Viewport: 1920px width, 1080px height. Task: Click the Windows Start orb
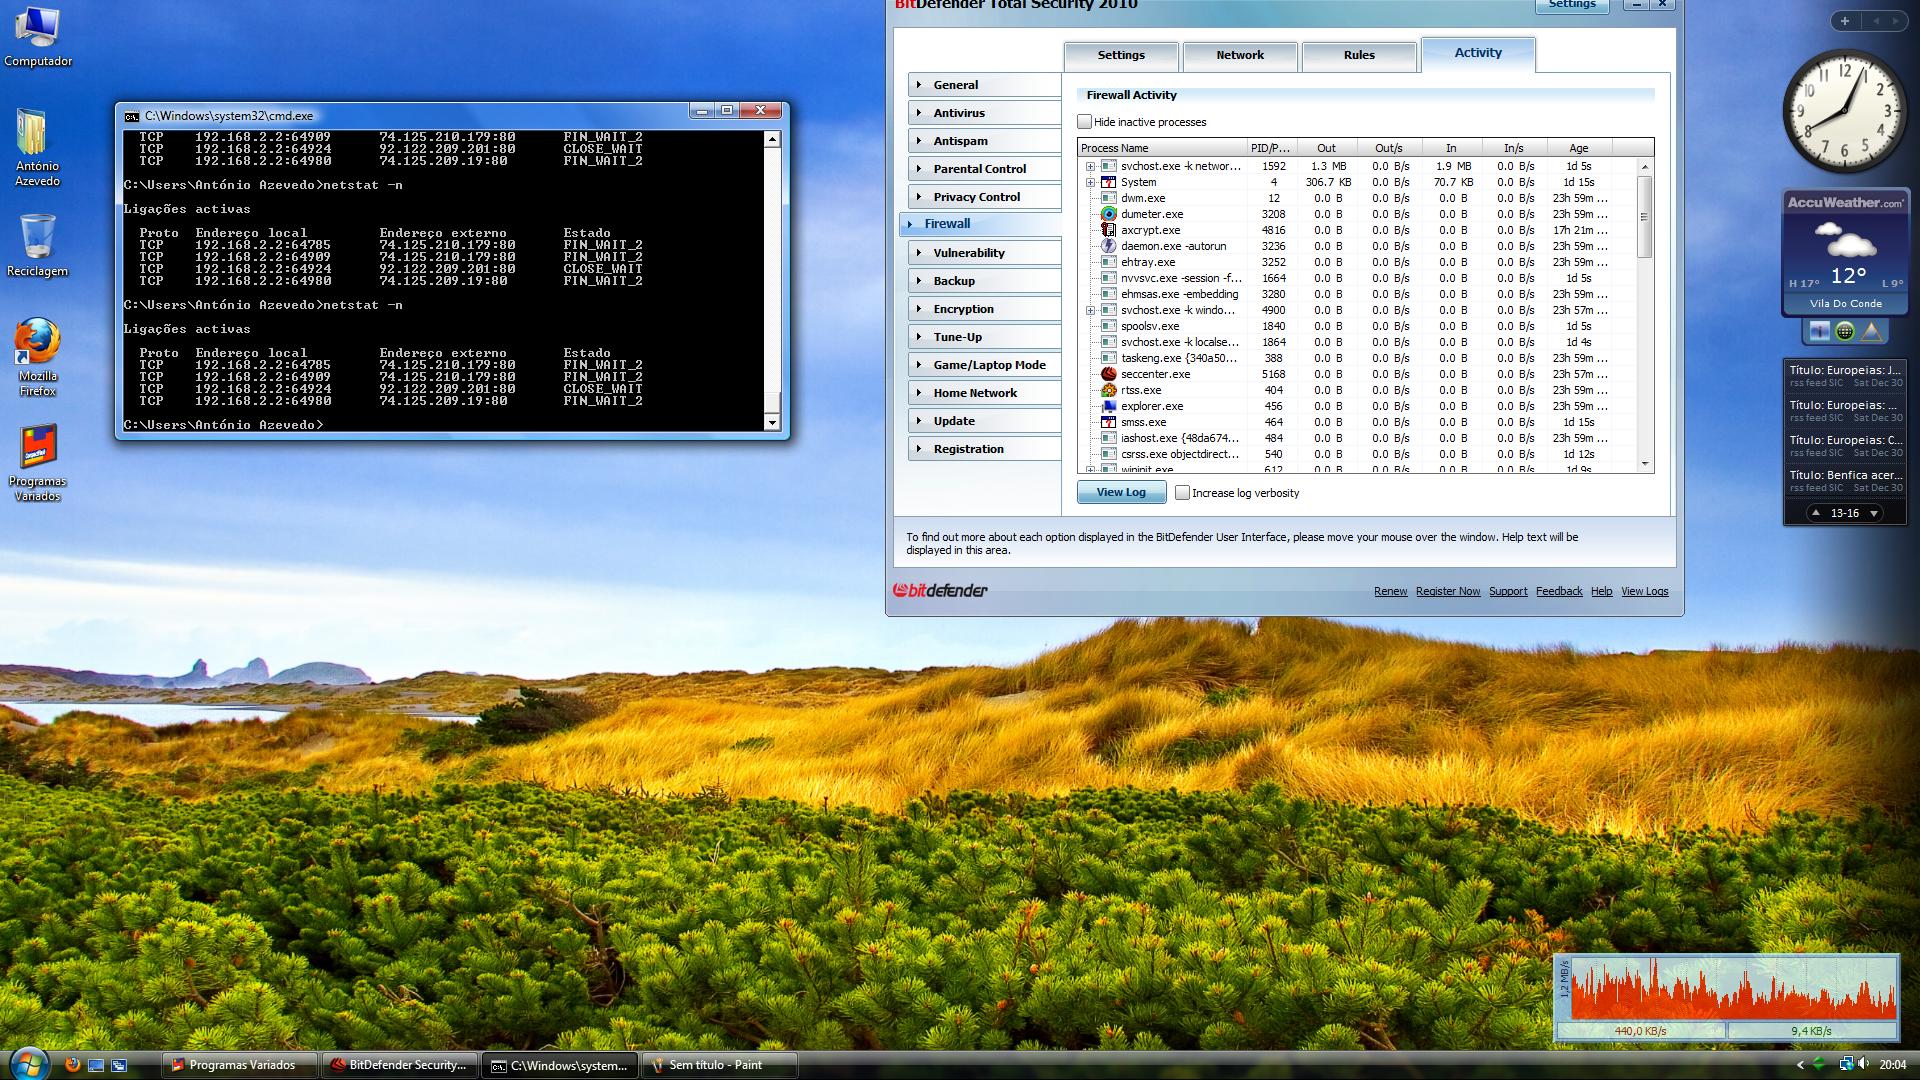pyautogui.click(x=27, y=1063)
